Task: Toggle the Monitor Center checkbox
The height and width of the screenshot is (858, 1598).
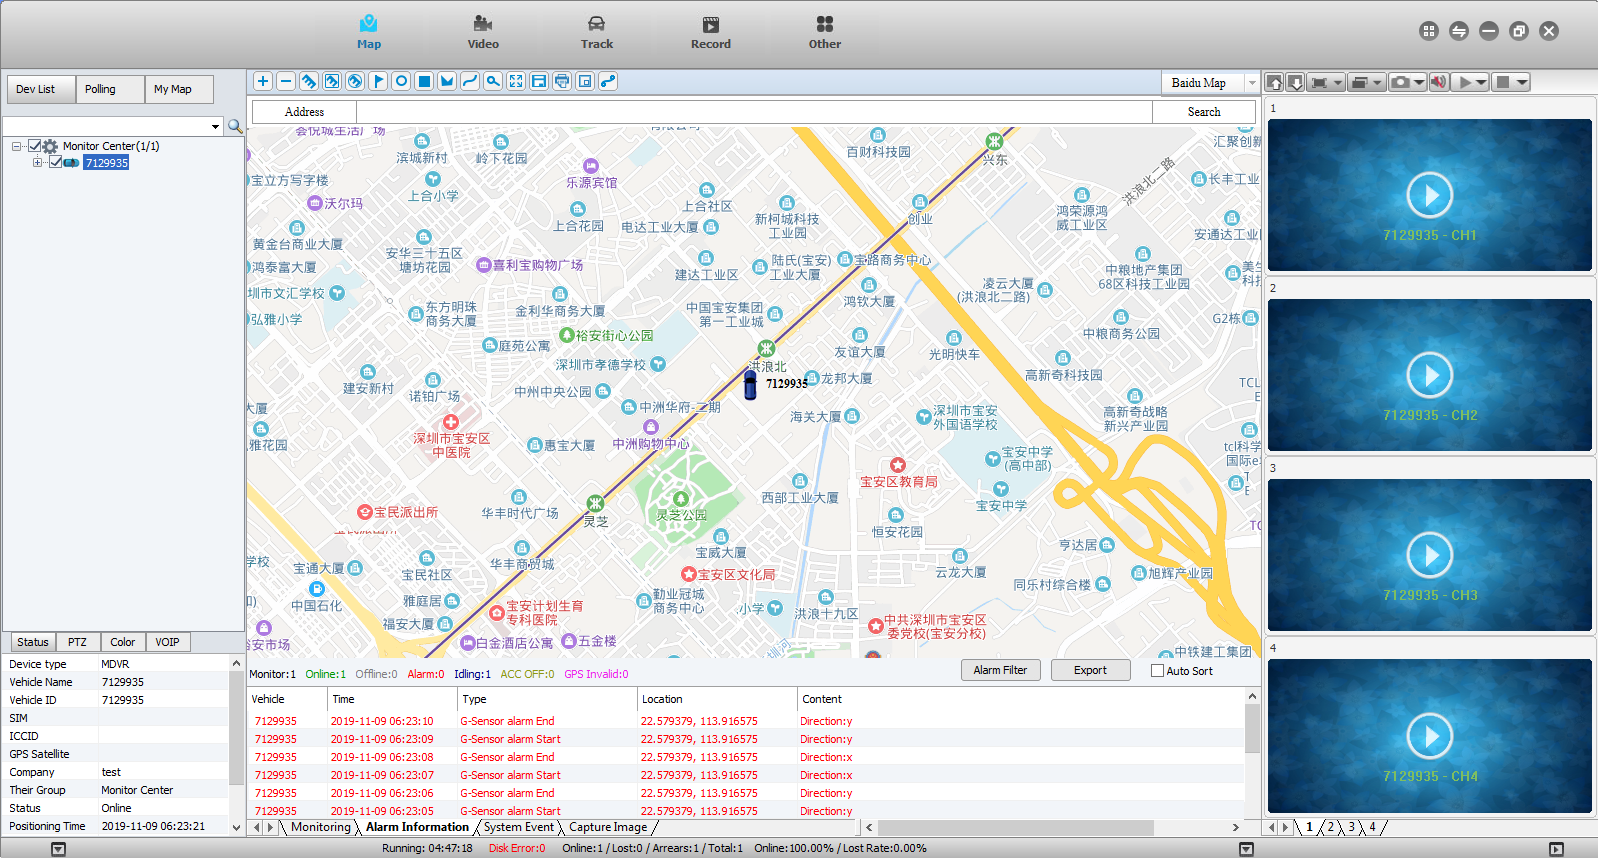Action: tap(35, 146)
